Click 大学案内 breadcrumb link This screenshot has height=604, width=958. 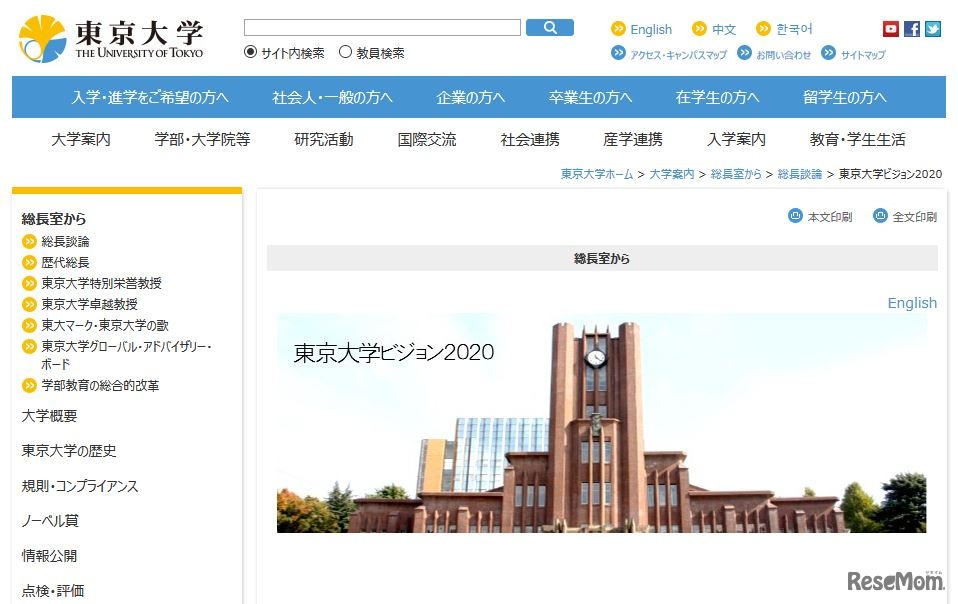671,174
